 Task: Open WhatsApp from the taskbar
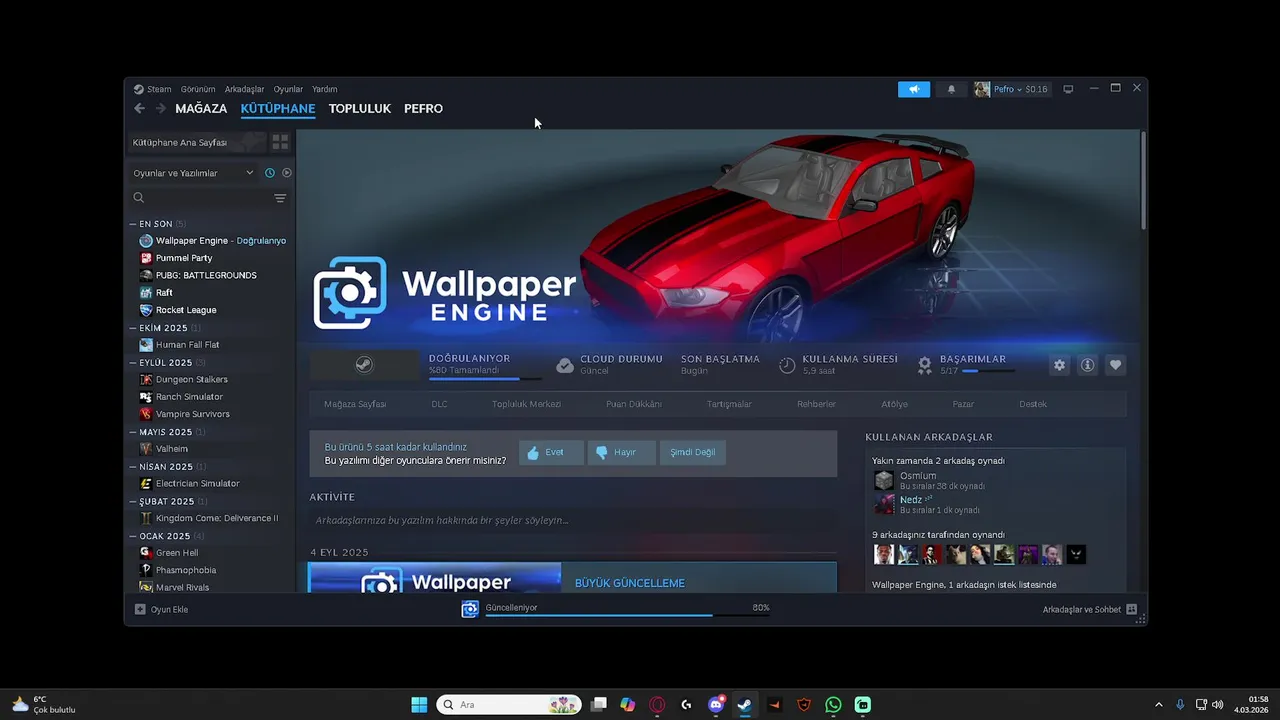(834, 705)
